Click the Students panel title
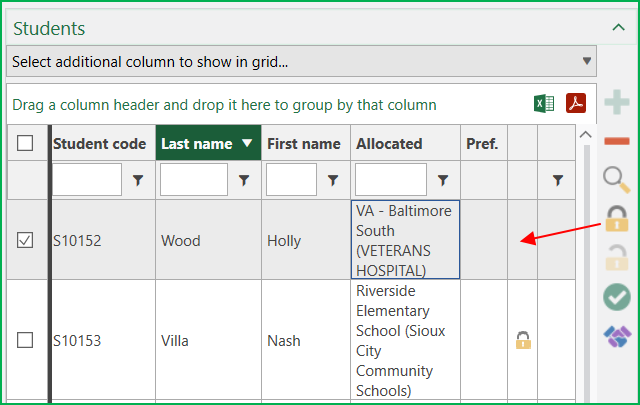 (49, 28)
